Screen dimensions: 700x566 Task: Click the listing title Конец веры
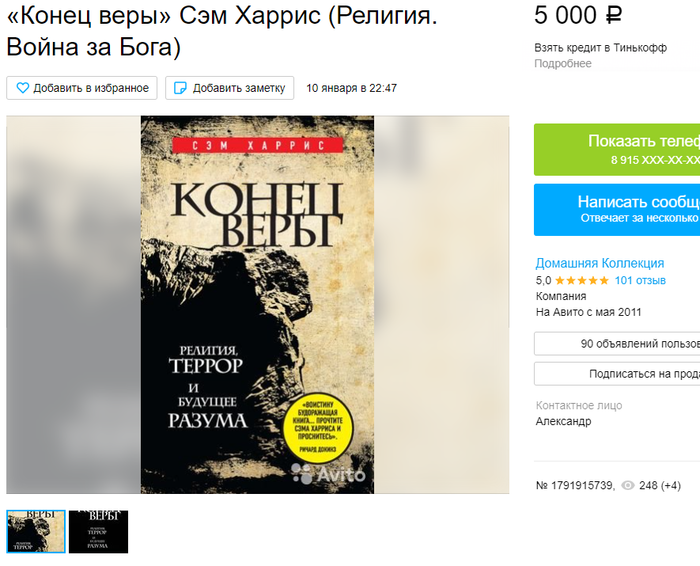[x=222, y=31]
